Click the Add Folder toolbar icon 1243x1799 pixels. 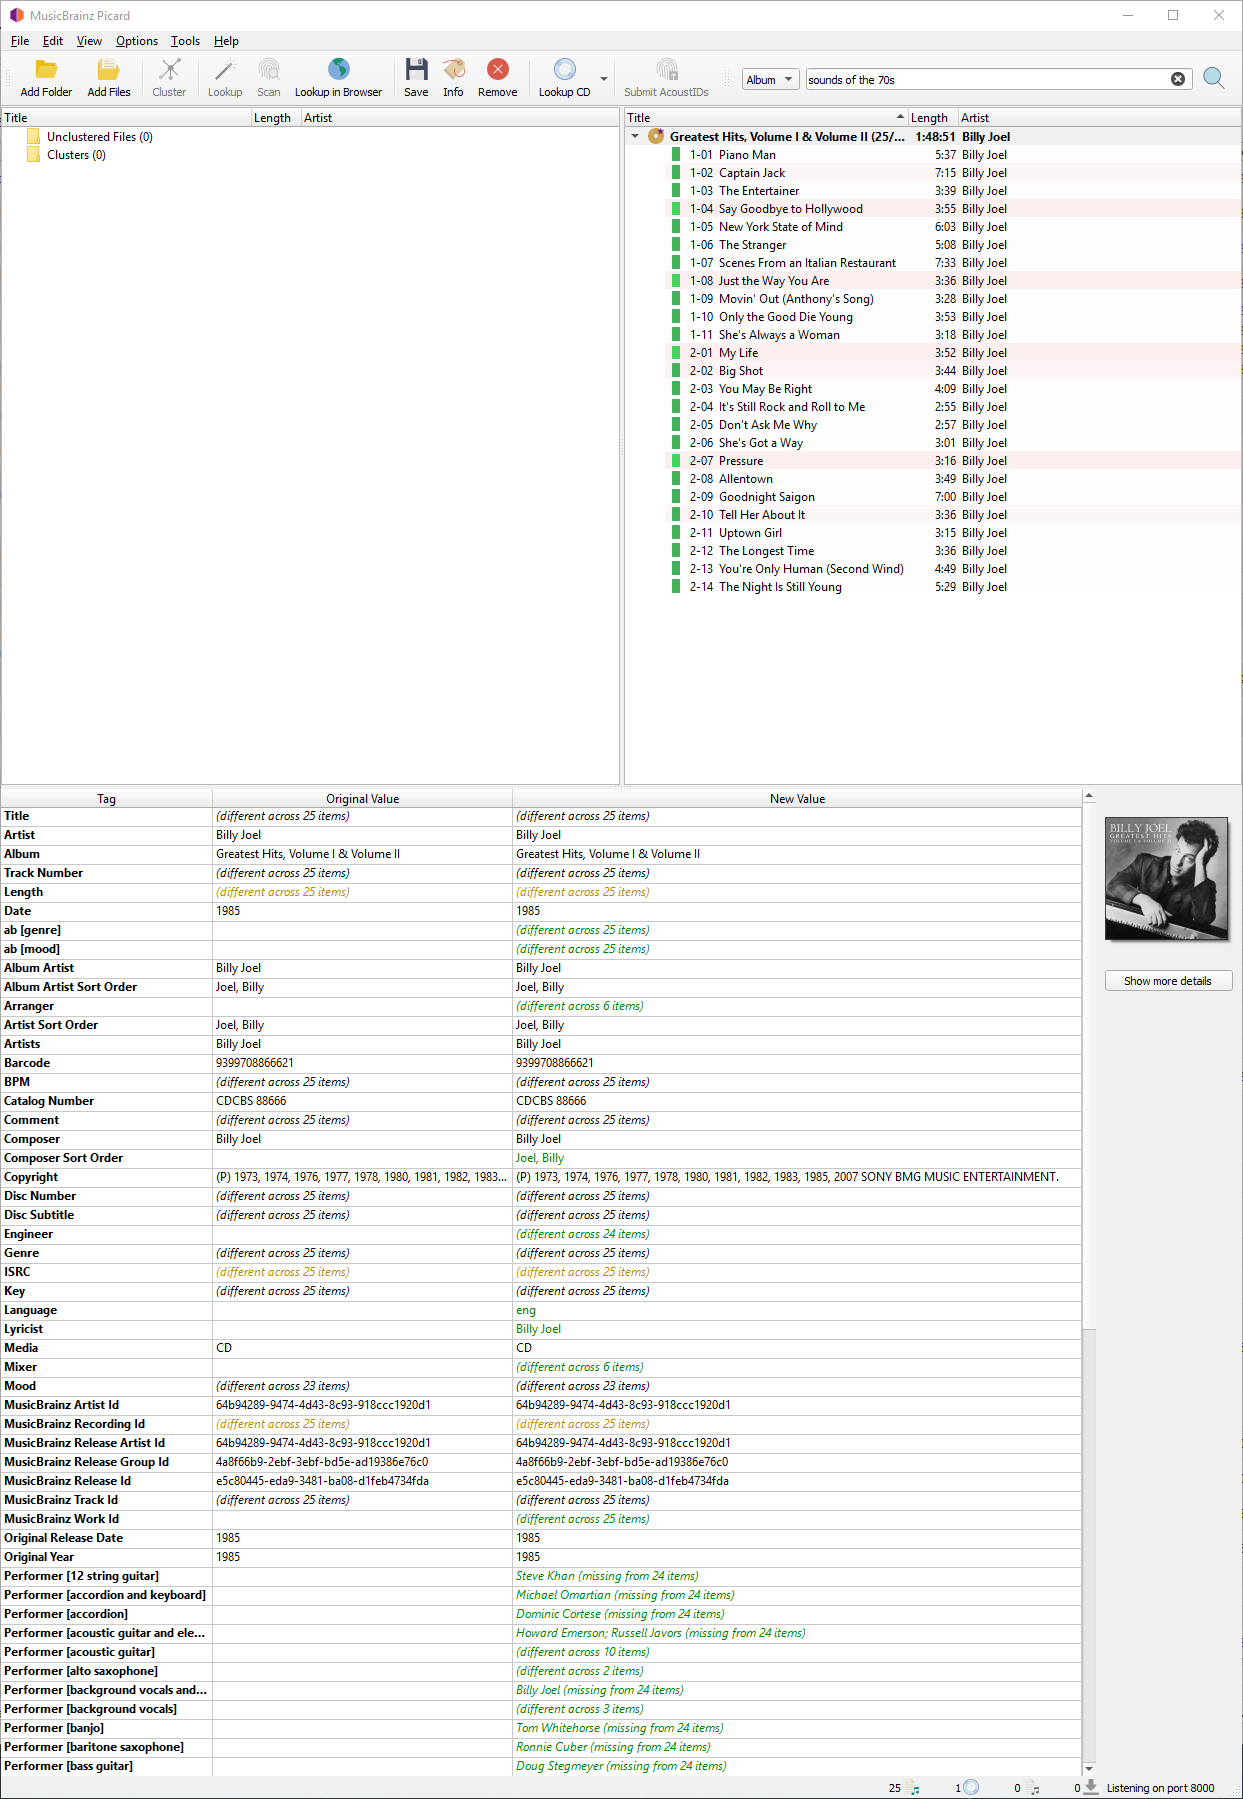click(46, 69)
